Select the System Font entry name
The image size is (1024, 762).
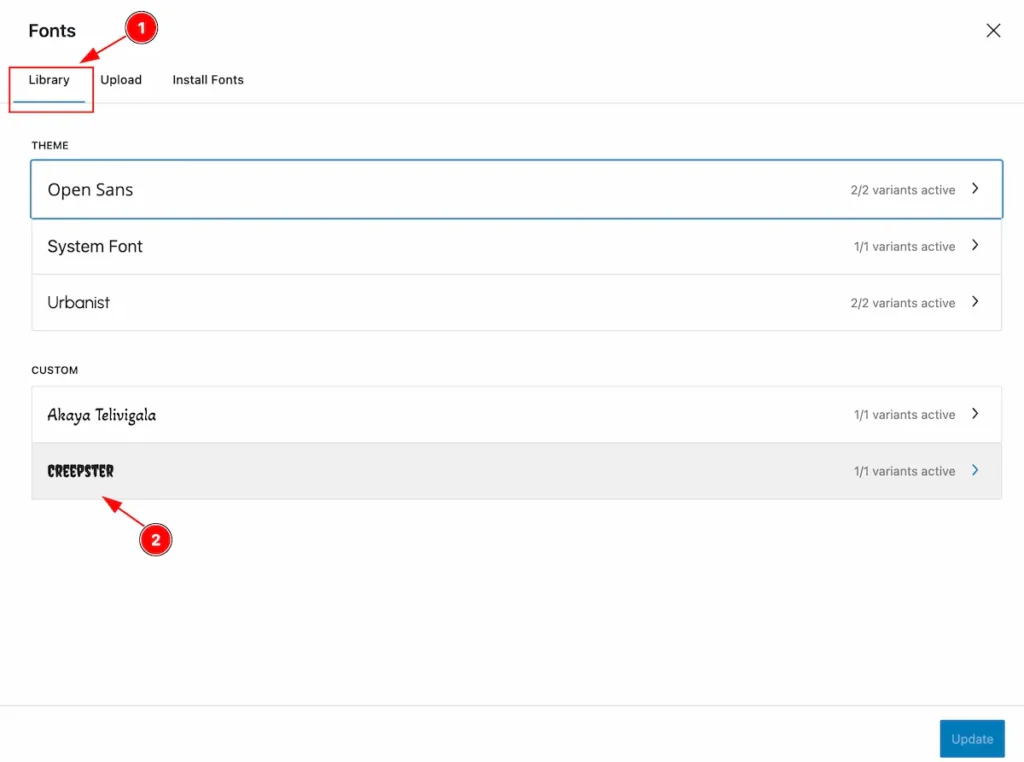coord(95,246)
